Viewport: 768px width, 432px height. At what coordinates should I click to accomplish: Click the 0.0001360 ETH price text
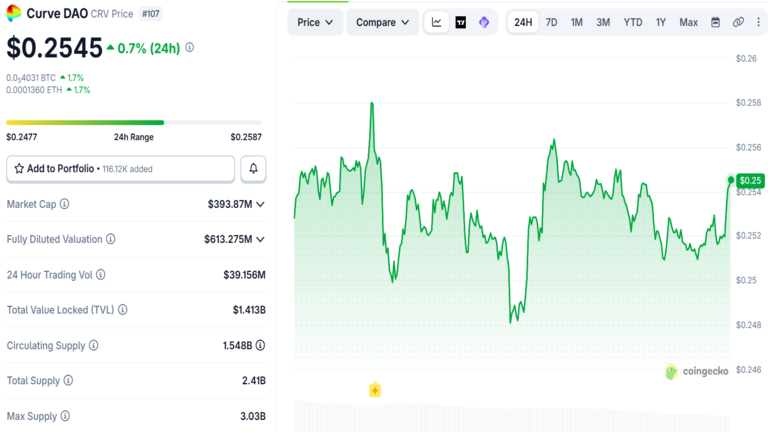click(x=34, y=90)
